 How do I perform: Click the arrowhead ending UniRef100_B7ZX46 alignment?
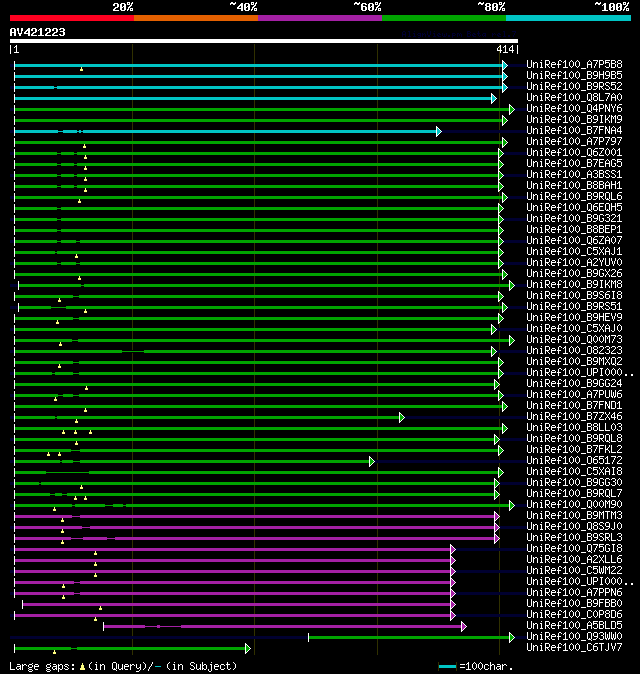pyautogui.click(x=402, y=417)
